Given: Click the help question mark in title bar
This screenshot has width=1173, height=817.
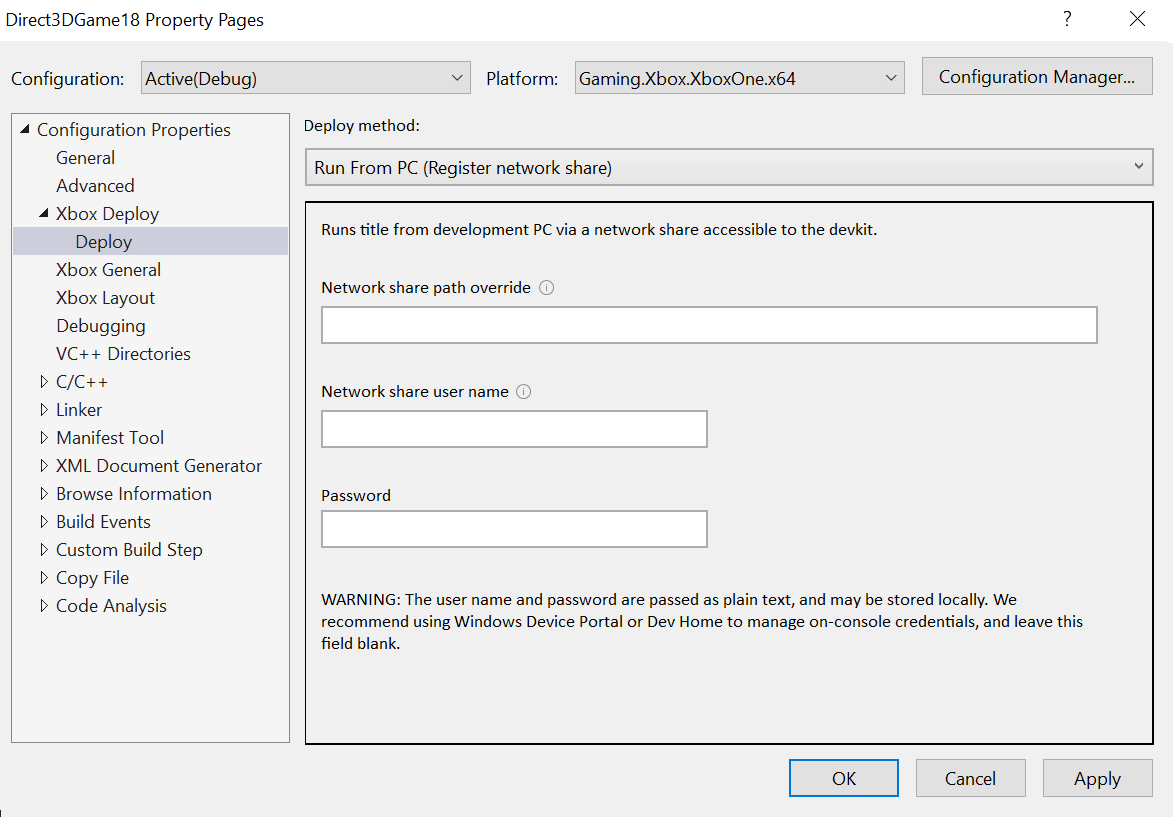Looking at the screenshot, I should point(1067,19).
